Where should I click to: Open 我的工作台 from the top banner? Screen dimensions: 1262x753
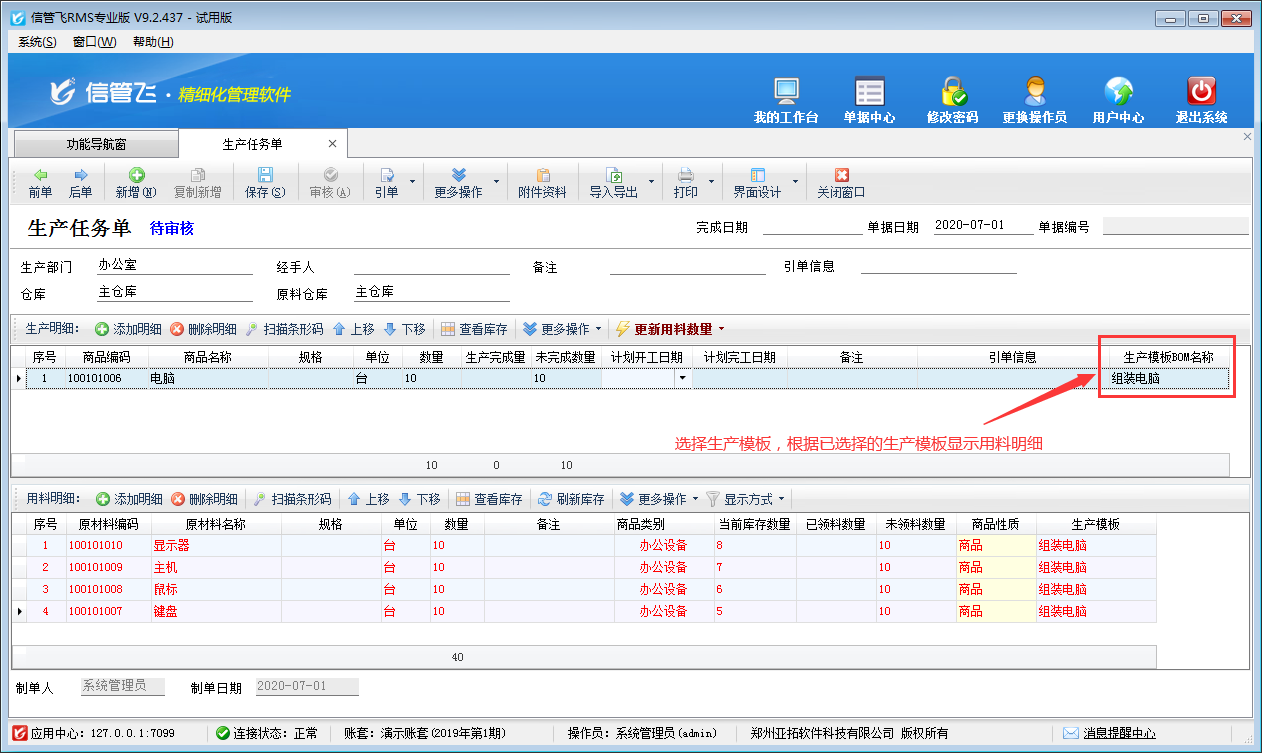(x=786, y=92)
